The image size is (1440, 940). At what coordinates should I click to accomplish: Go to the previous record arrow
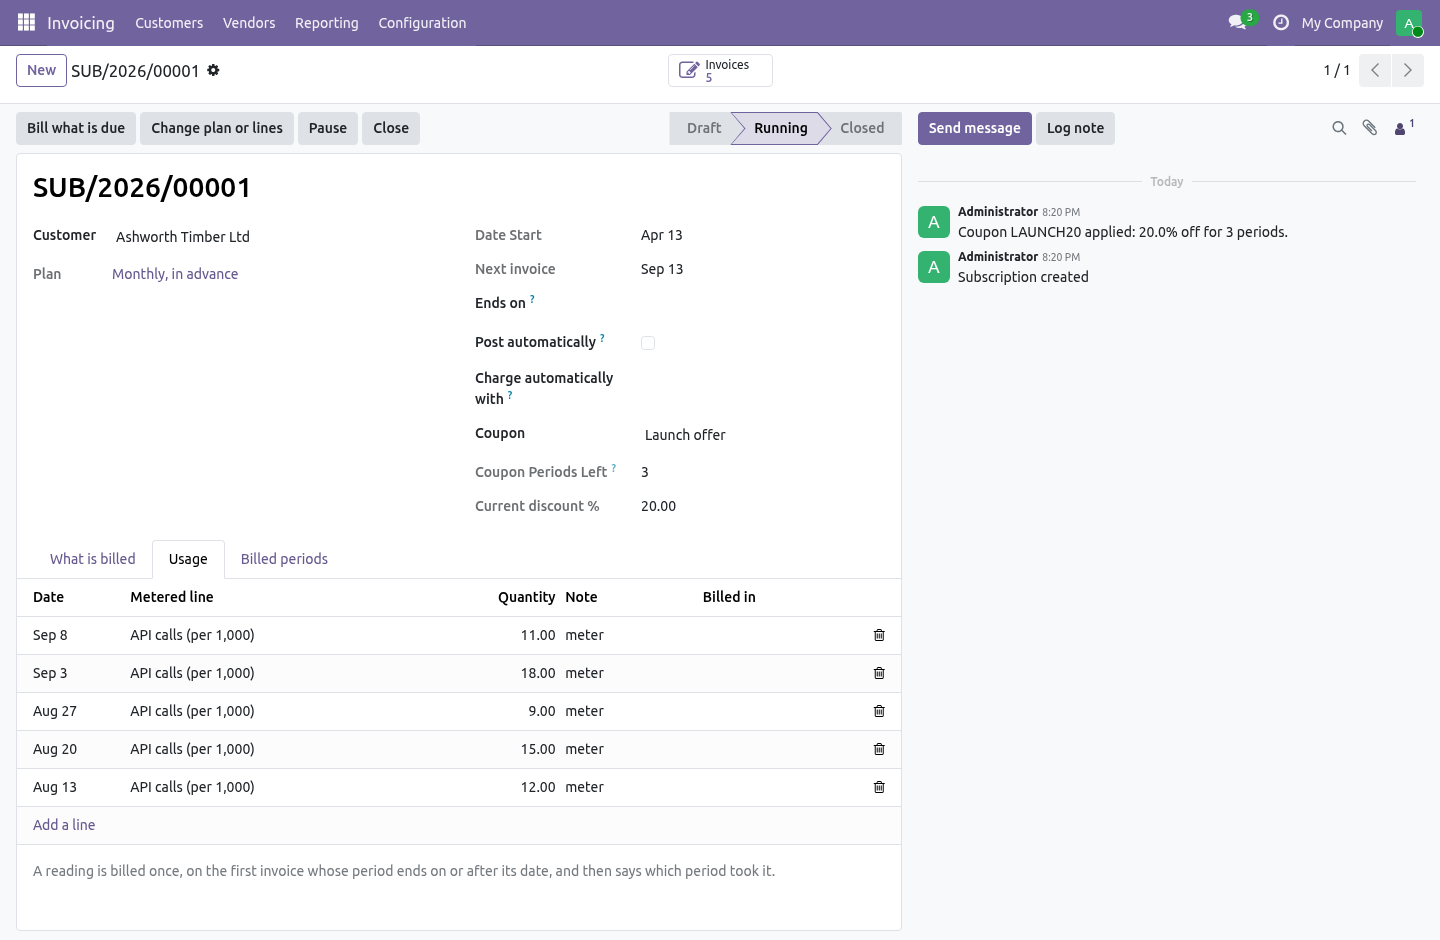click(1375, 70)
